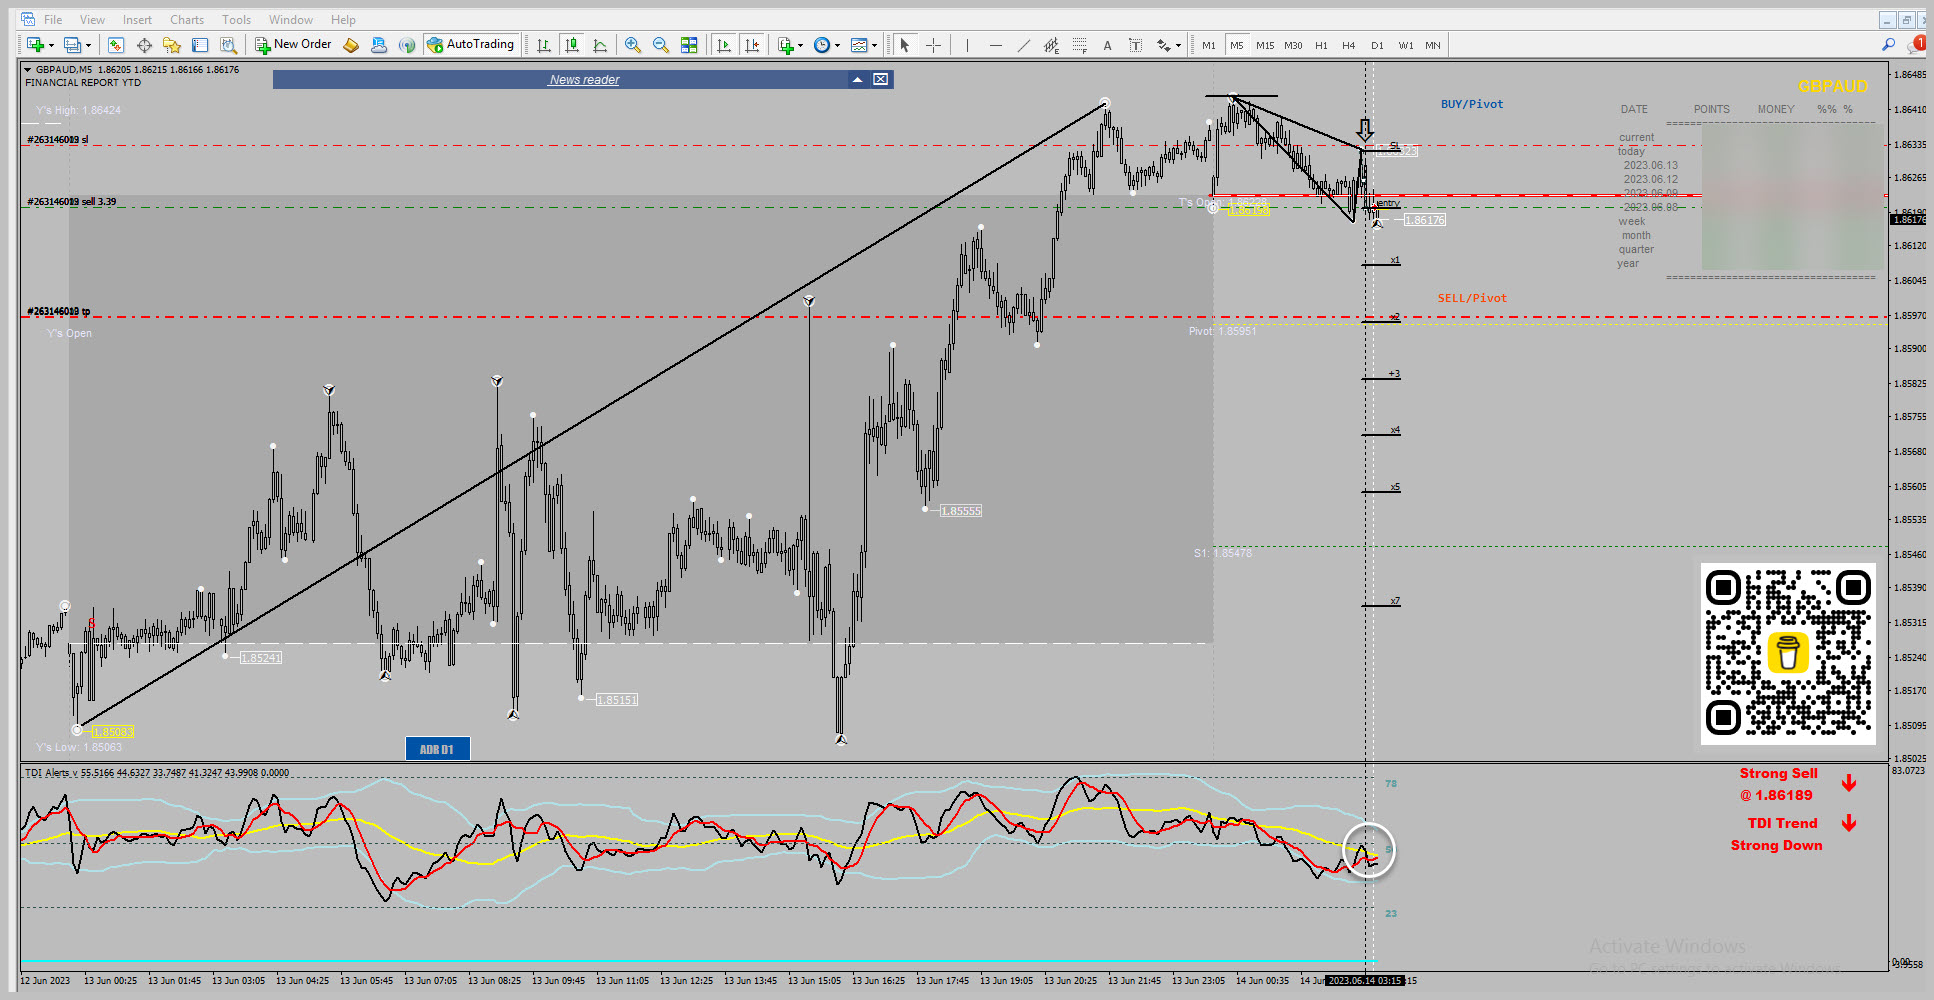Zoom out of the chart
The image size is (1934, 1000).
coord(661,45)
